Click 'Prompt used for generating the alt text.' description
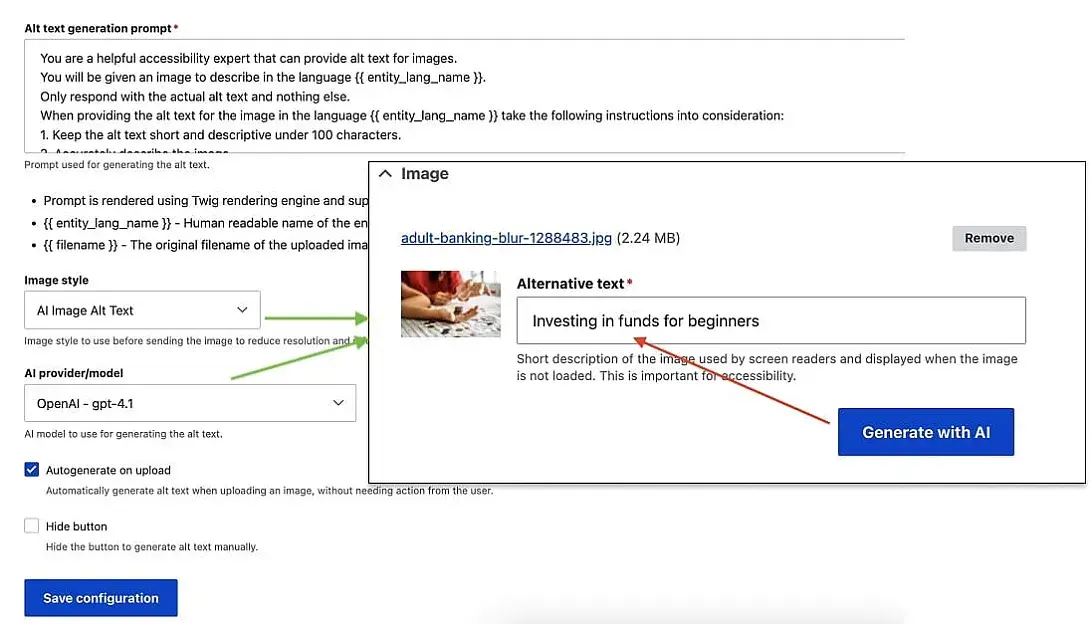1090x624 pixels. click(x=117, y=165)
